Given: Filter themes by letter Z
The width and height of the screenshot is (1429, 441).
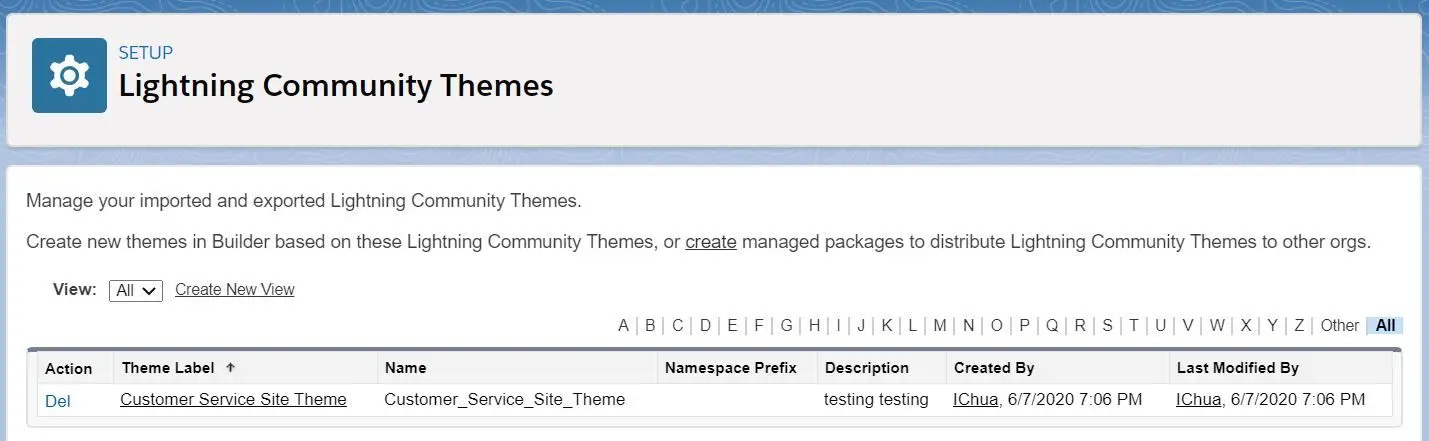Looking at the screenshot, I should [x=1299, y=325].
